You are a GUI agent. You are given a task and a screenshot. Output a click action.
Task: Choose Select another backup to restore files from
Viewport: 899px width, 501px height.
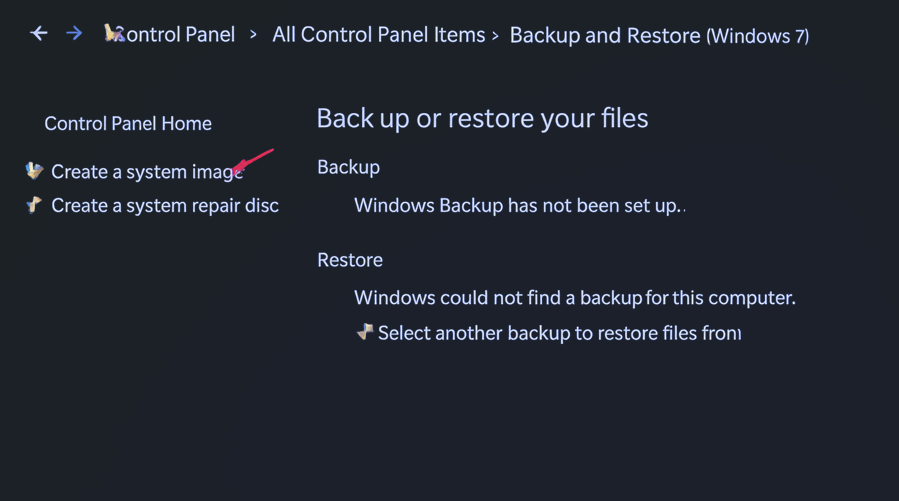559,333
